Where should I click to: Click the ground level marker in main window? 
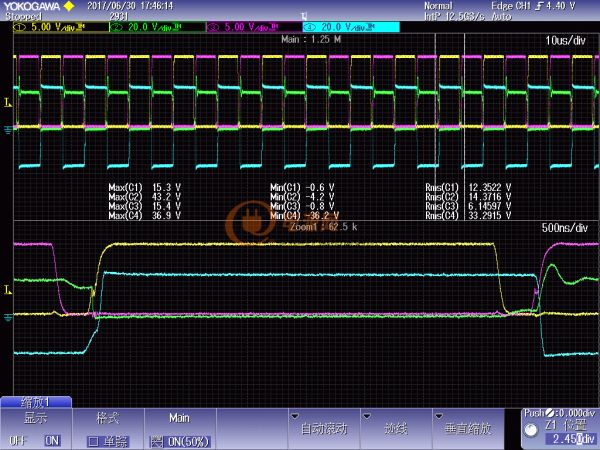click(x=8, y=130)
